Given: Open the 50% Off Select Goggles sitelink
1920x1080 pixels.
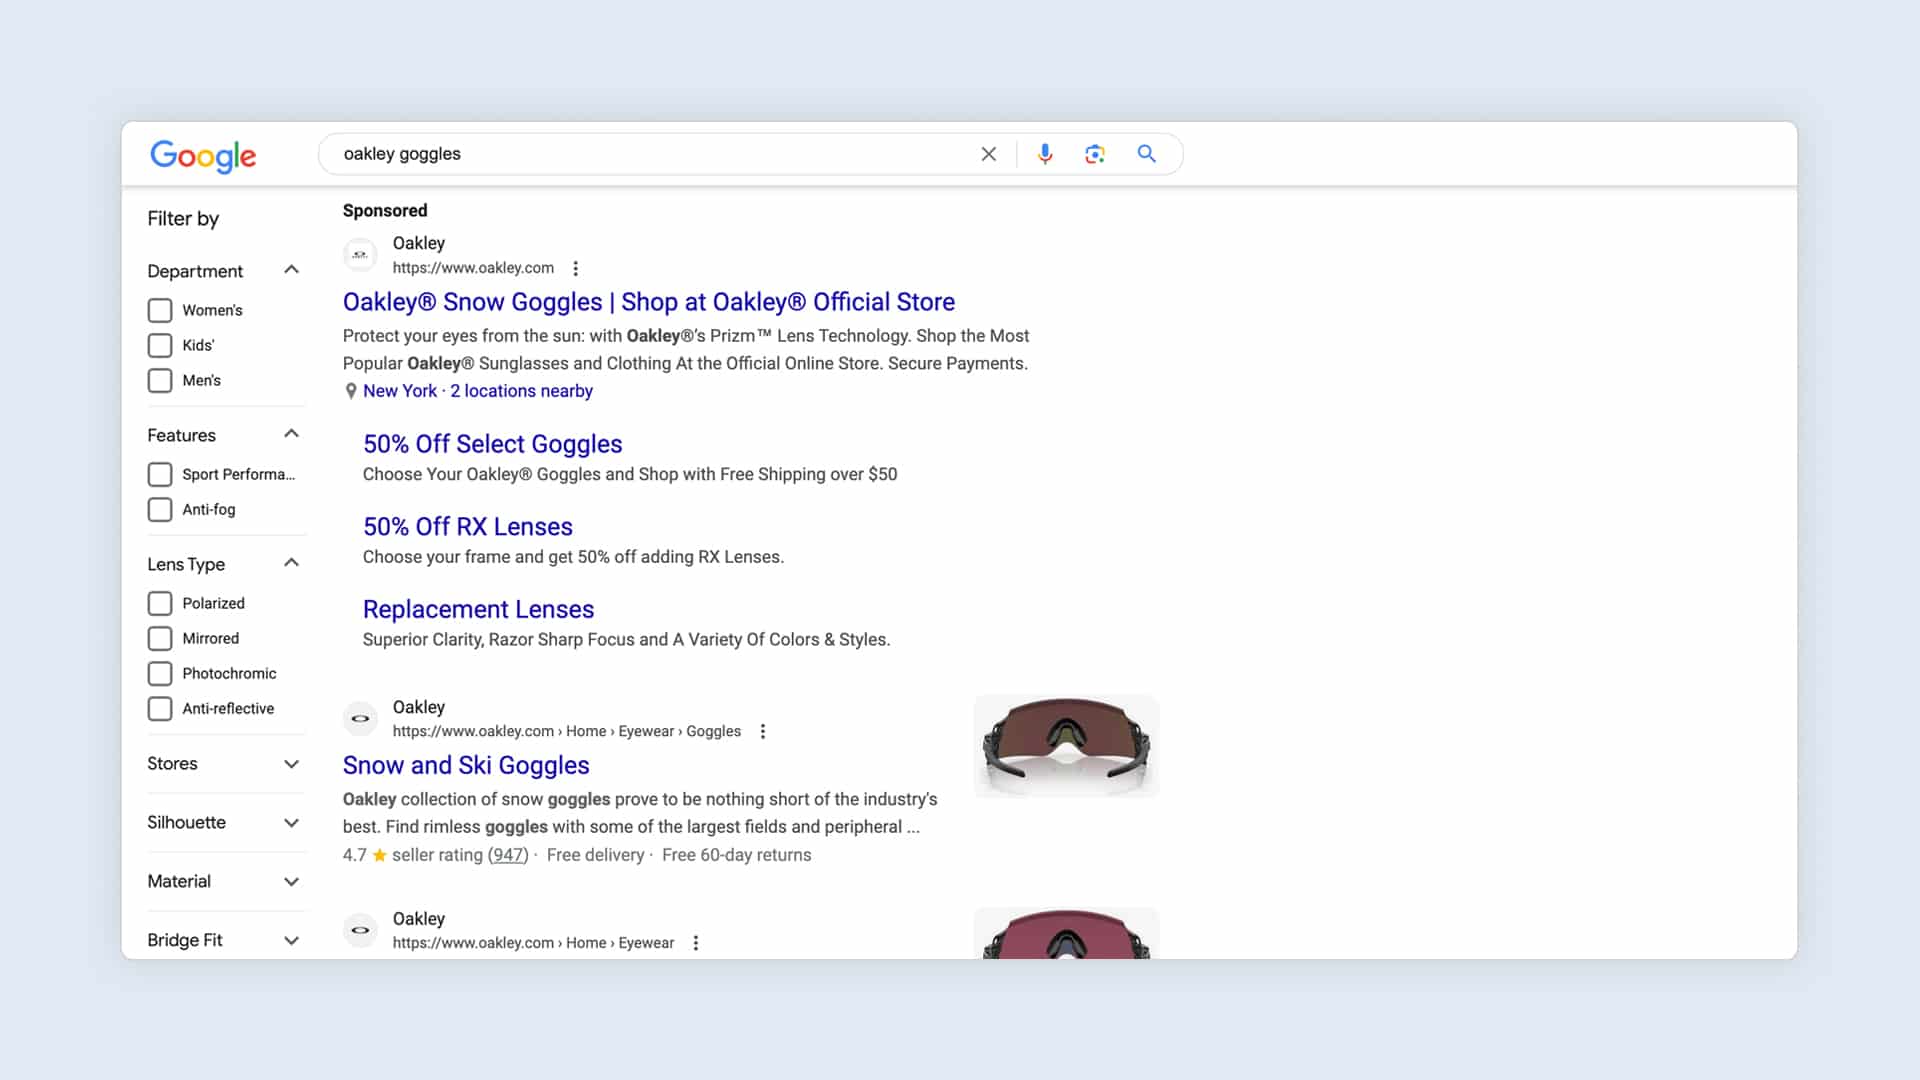Looking at the screenshot, I should click(x=492, y=444).
